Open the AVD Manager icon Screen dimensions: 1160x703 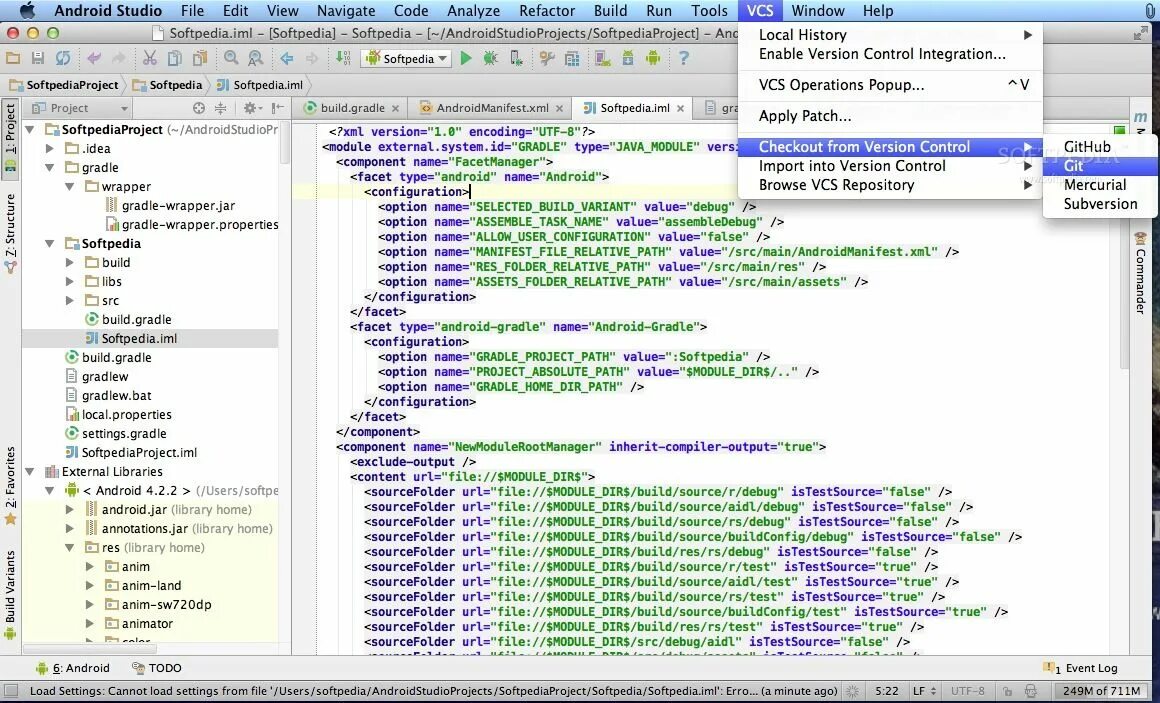tap(603, 58)
